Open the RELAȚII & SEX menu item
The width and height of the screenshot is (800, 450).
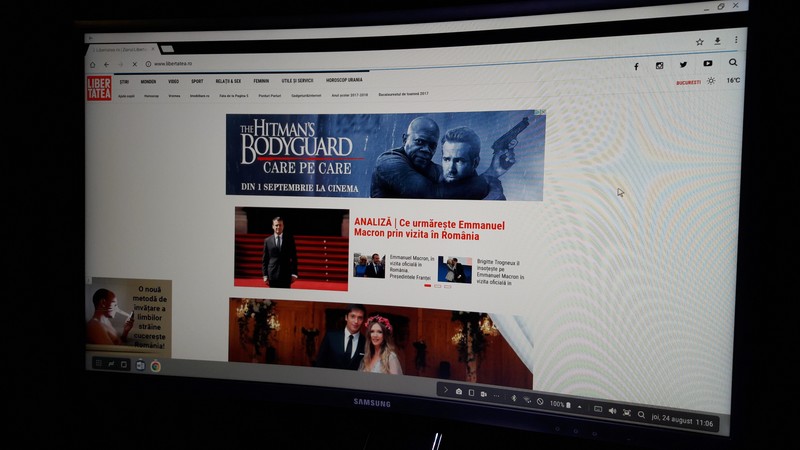coord(228,81)
